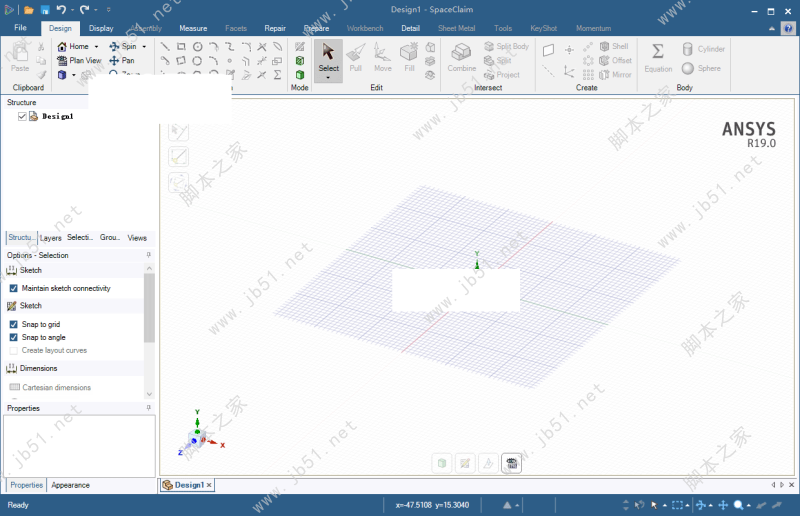Pin the Options - Selection panel
Viewport: 800px width, 516px height.
[148, 255]
